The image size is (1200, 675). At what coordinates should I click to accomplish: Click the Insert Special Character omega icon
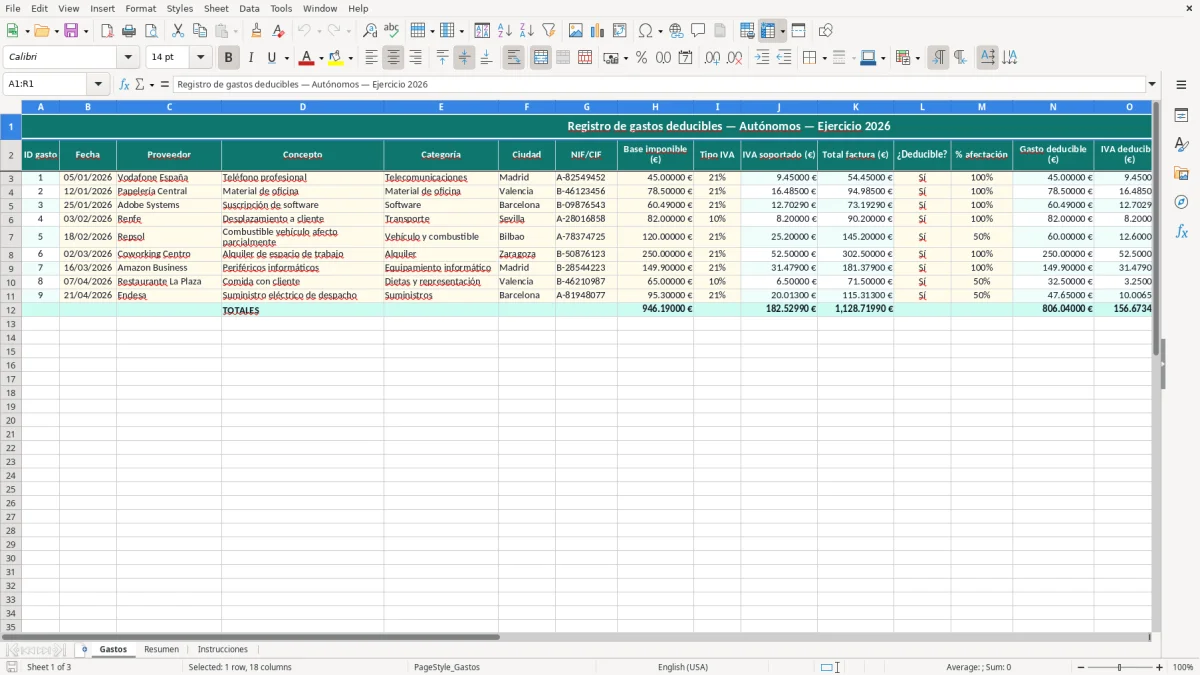[645, 31]
